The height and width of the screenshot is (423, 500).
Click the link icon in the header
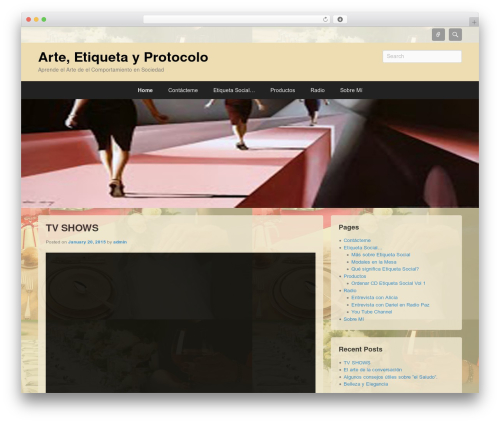[438, 34]
